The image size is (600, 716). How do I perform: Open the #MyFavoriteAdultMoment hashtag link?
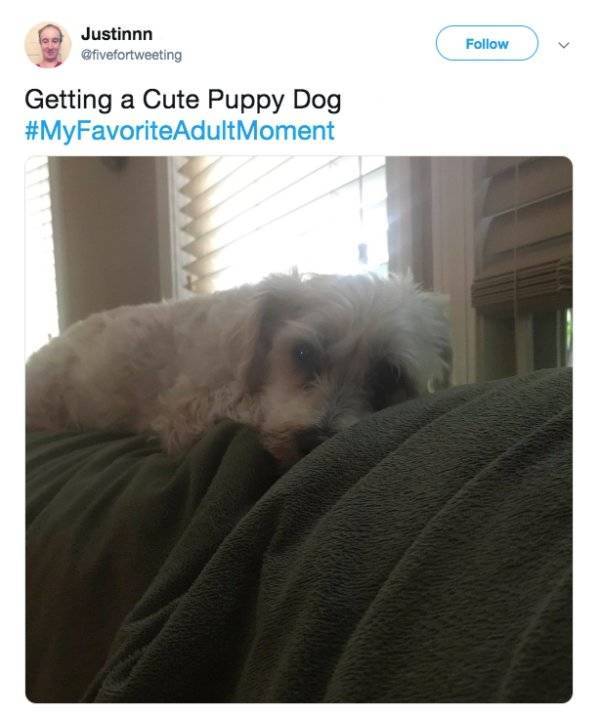click(179, 131)
